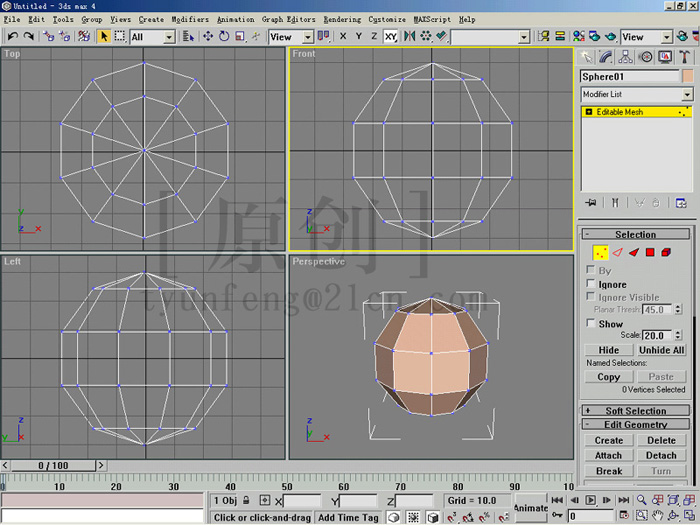The width and height of the screenshot is (700, 525).
Task: Click the 0 / 100 time slider
Action: pos(53,466)
